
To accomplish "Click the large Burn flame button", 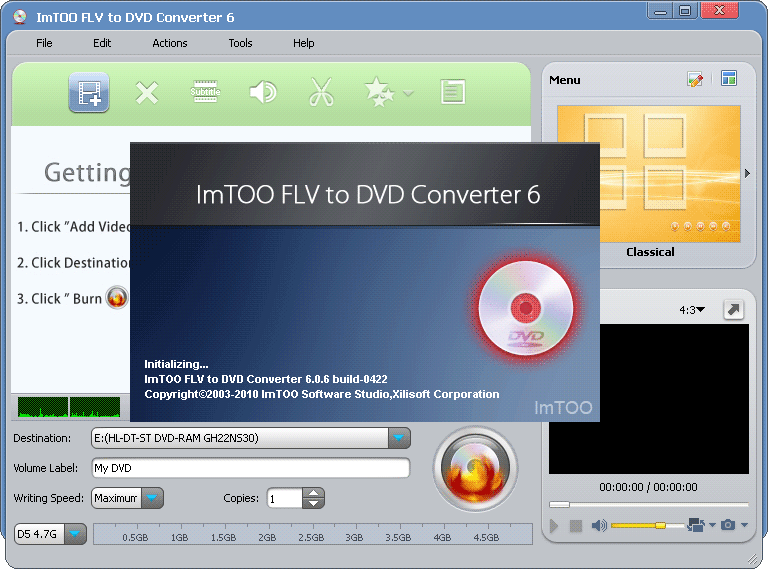I will (475, 469).
